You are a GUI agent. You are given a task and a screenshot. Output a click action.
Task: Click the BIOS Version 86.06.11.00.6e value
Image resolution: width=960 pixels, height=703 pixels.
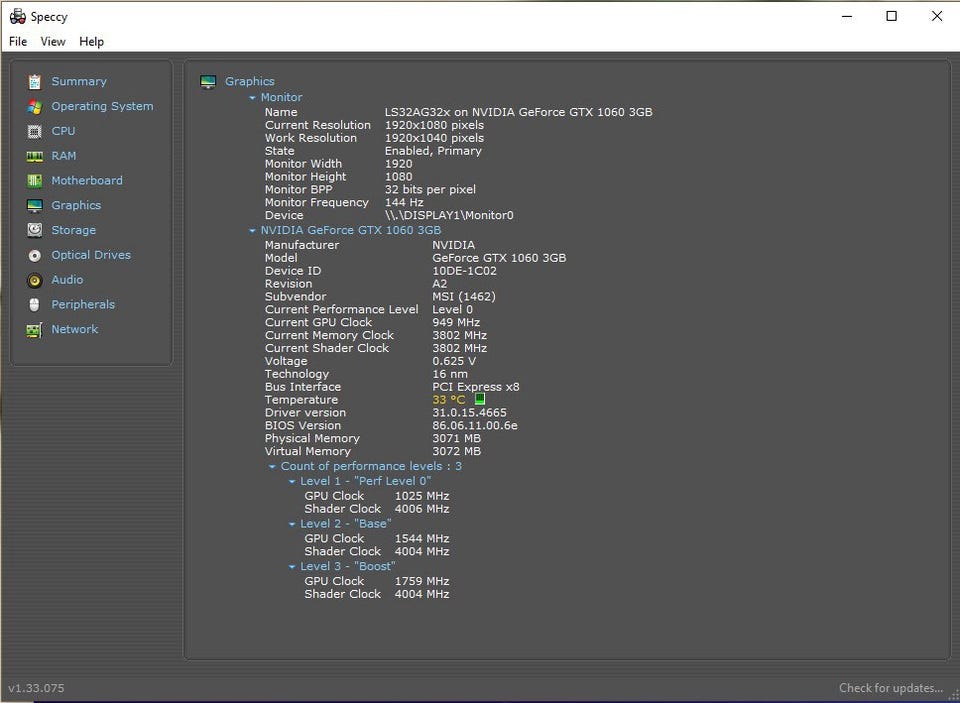point(474,425)
